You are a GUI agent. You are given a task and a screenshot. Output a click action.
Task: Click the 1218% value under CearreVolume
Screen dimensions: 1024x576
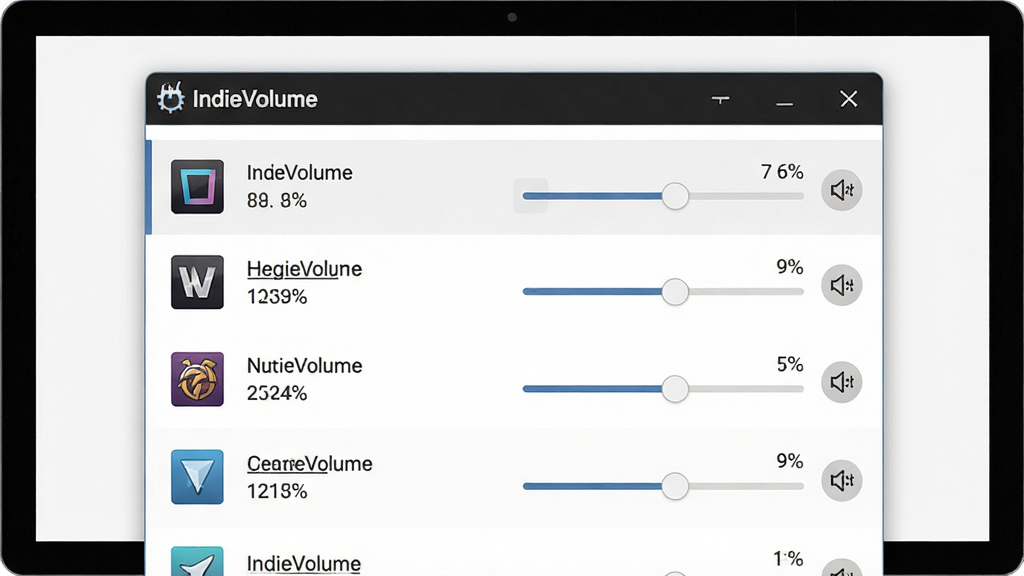tap(277, 491)
